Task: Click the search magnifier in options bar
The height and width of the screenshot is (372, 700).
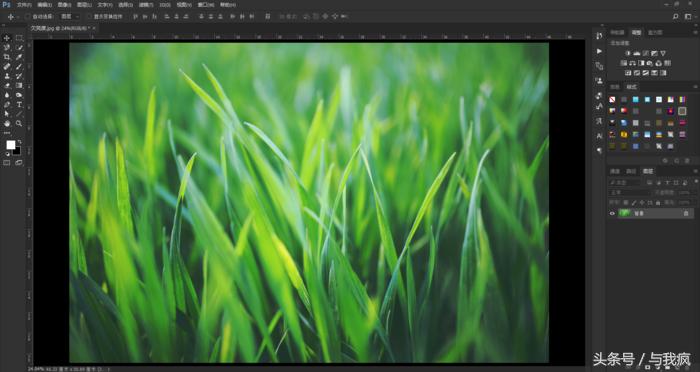Action: (x=675, y=17)
